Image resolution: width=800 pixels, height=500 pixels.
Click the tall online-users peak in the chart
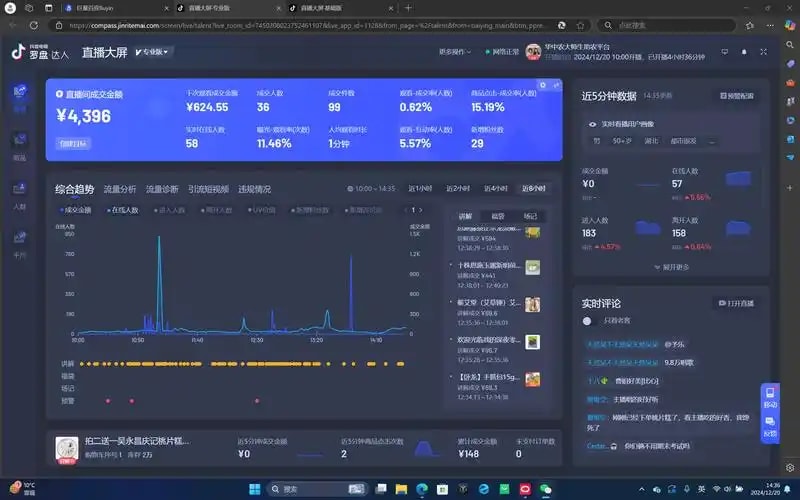click(x=159, y=238)
